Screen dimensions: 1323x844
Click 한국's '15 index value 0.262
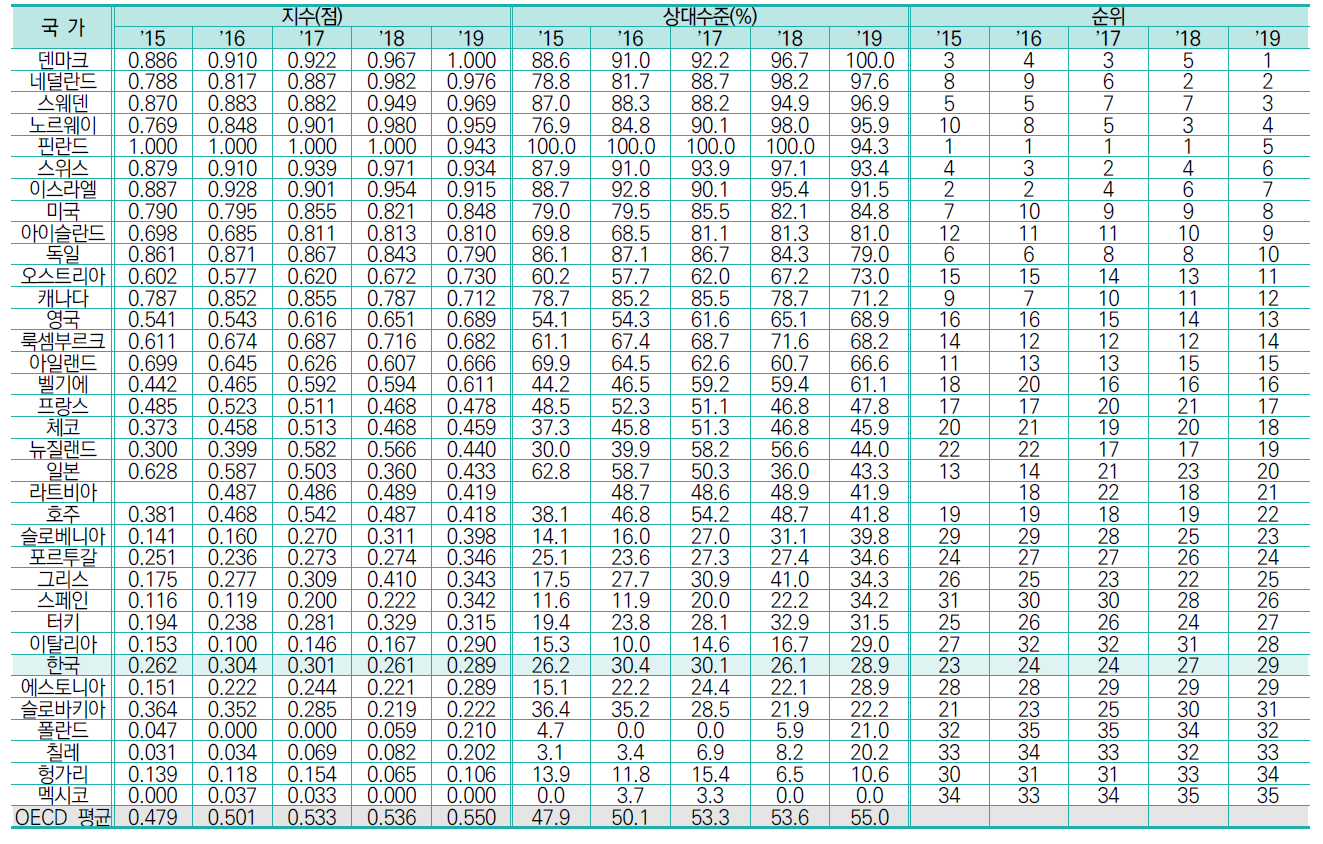(153, 664)
